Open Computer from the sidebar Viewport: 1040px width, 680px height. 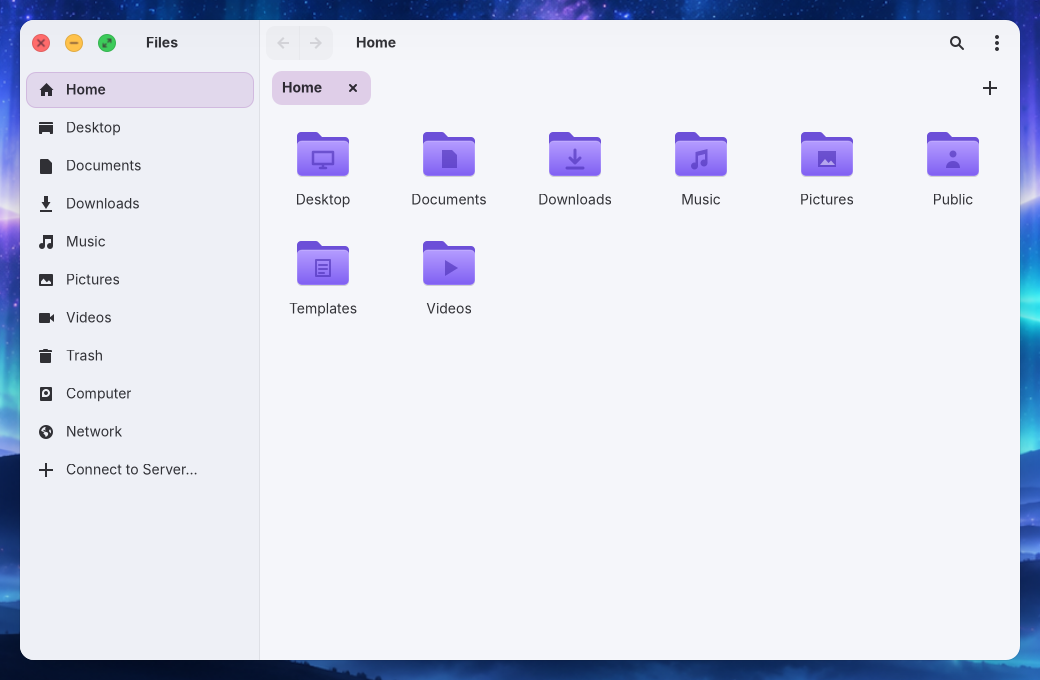(140, 393)
